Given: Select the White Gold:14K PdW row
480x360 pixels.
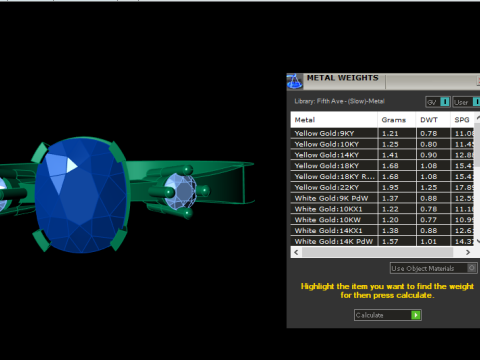Looking at the screenshot, I should click(x=382, y=241).
